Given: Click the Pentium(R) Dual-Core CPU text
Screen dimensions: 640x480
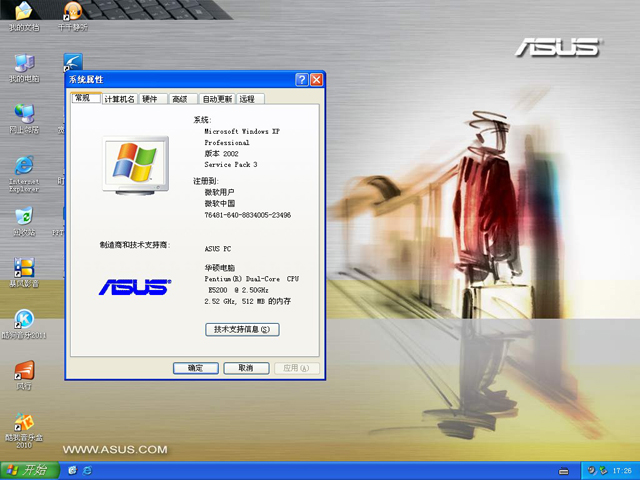Looking at the screenshot, I should point(251,279).
